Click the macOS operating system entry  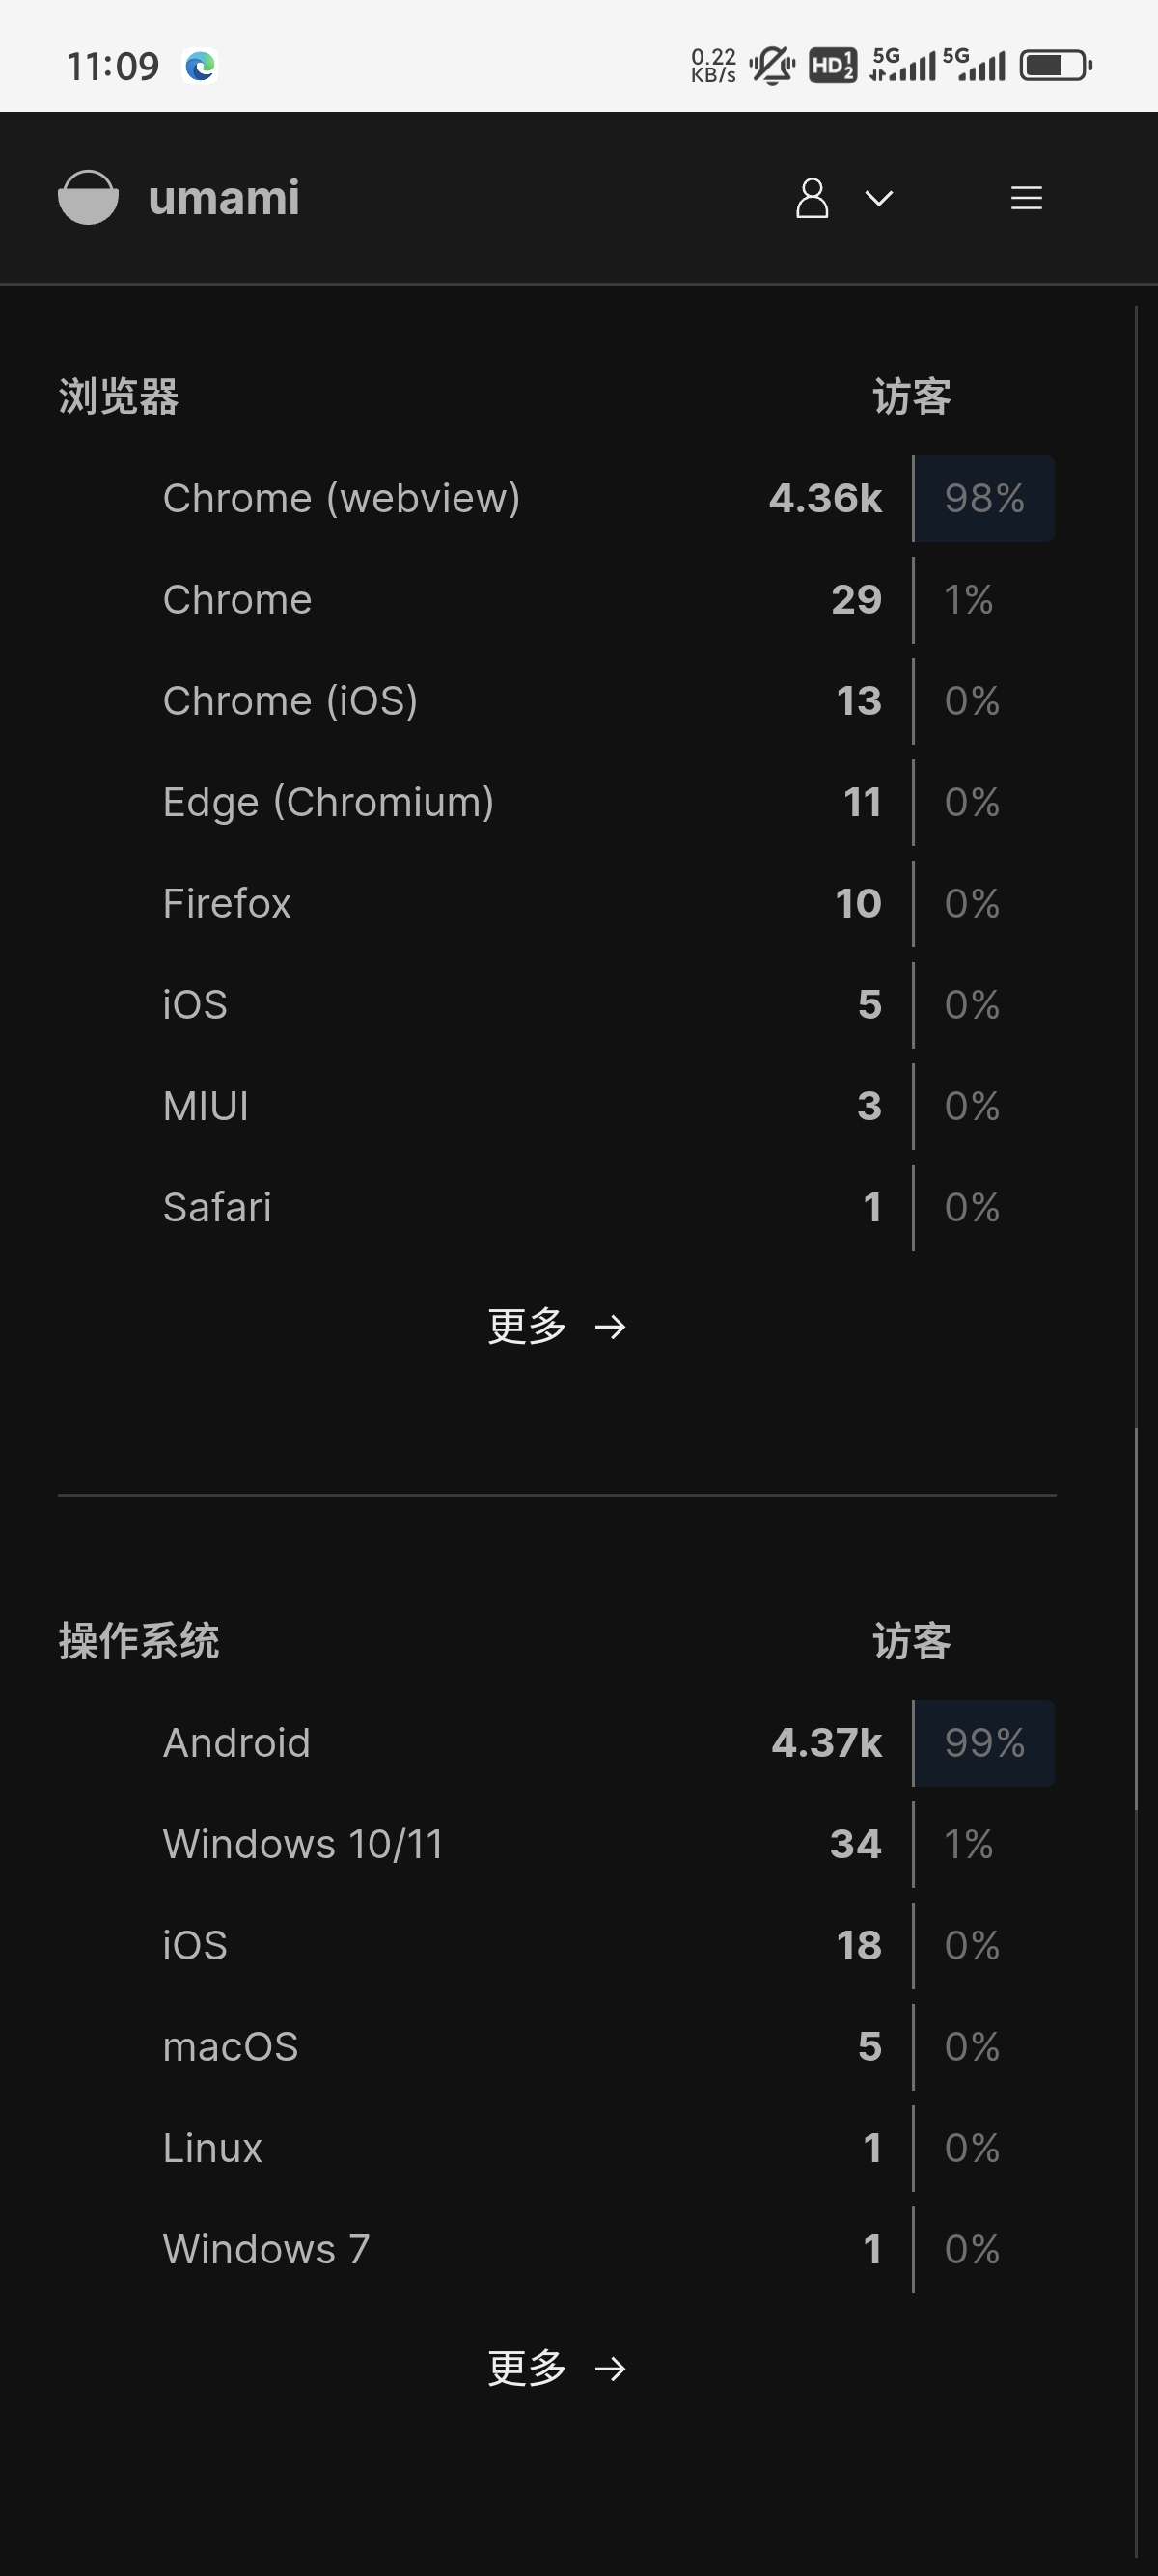tap(231, 2046)
